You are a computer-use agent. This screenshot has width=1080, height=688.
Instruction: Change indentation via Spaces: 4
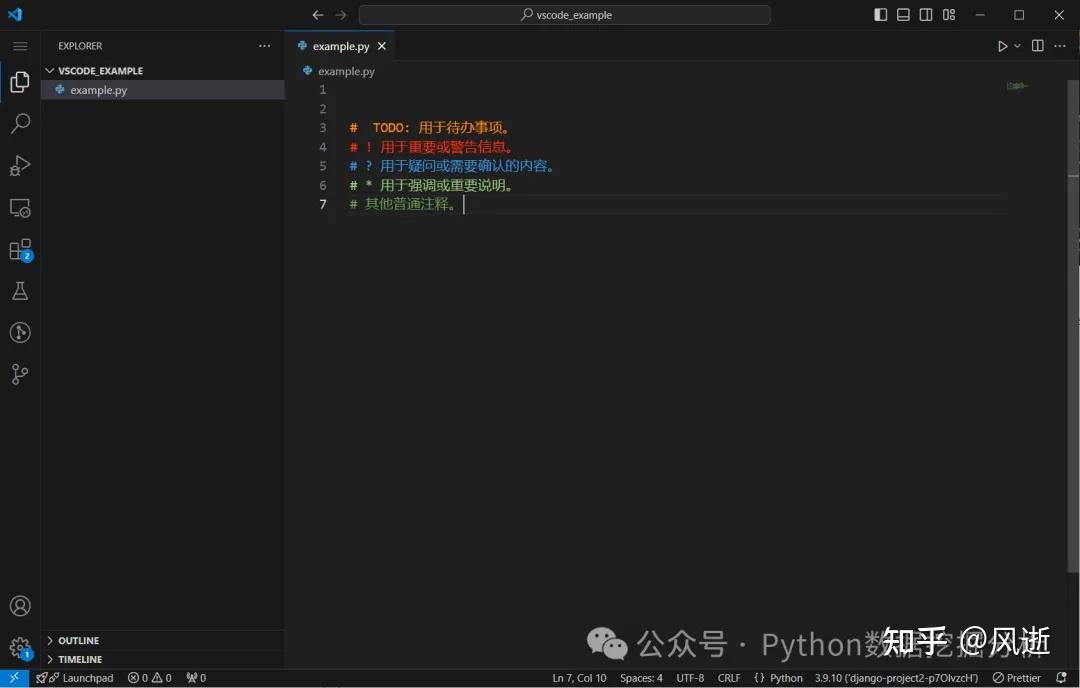[x=641, y=678]
